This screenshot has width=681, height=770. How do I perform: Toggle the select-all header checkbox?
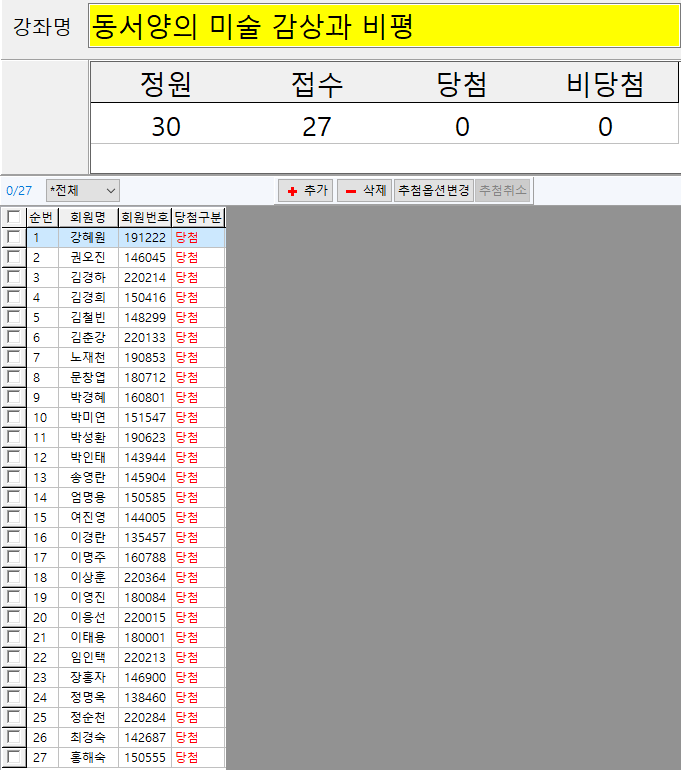click(14, 217)
